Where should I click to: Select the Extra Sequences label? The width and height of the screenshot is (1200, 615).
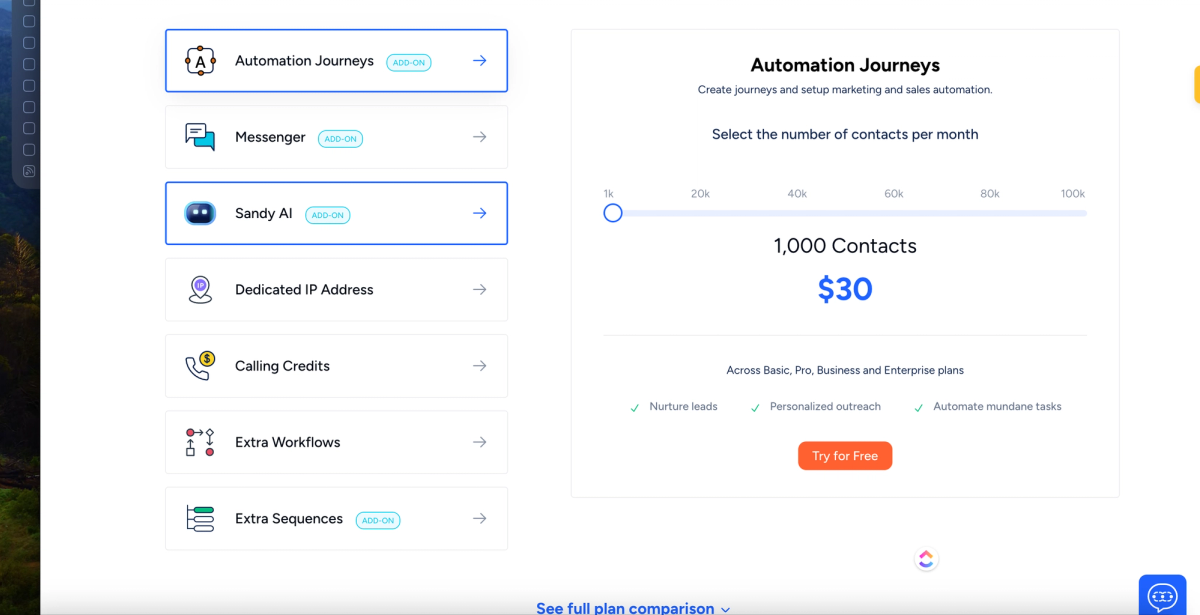[x=289, y=518]
